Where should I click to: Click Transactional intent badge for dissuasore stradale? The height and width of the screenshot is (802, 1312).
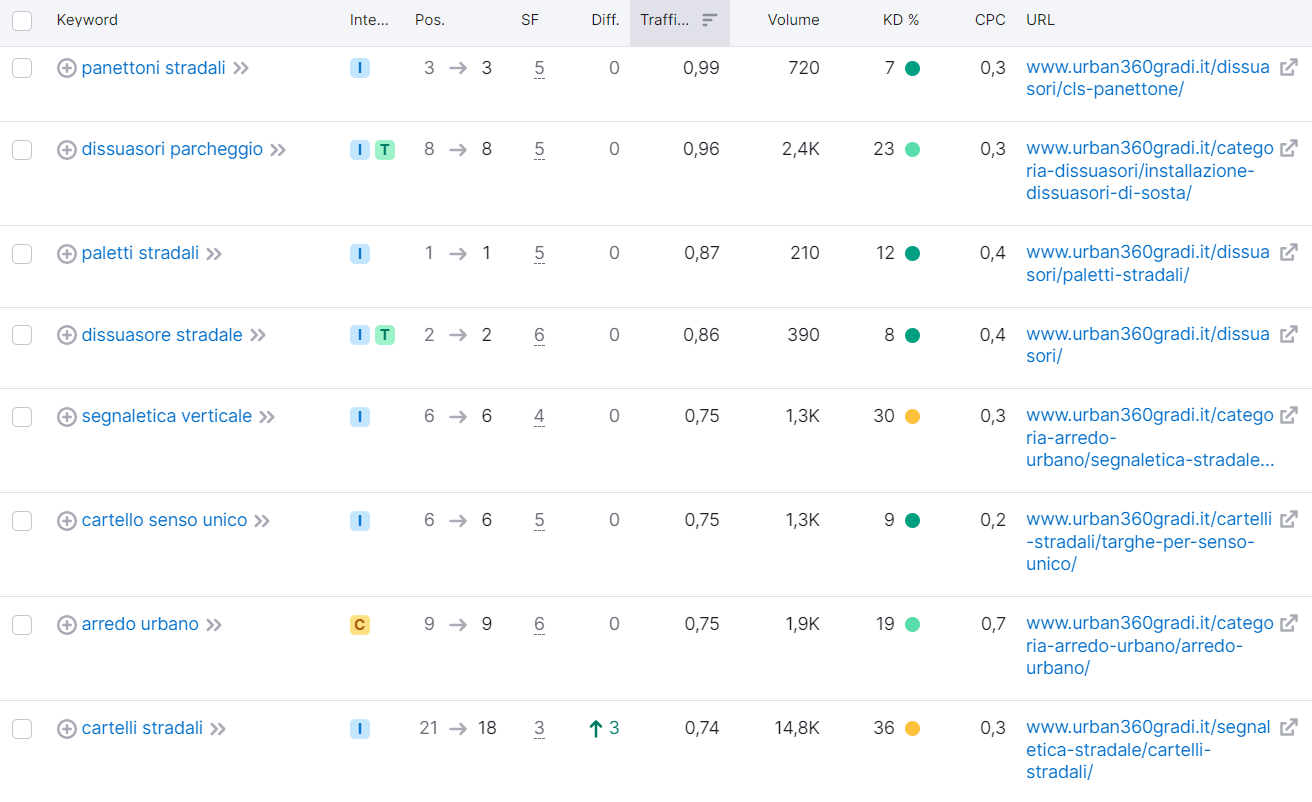point(385,335)
